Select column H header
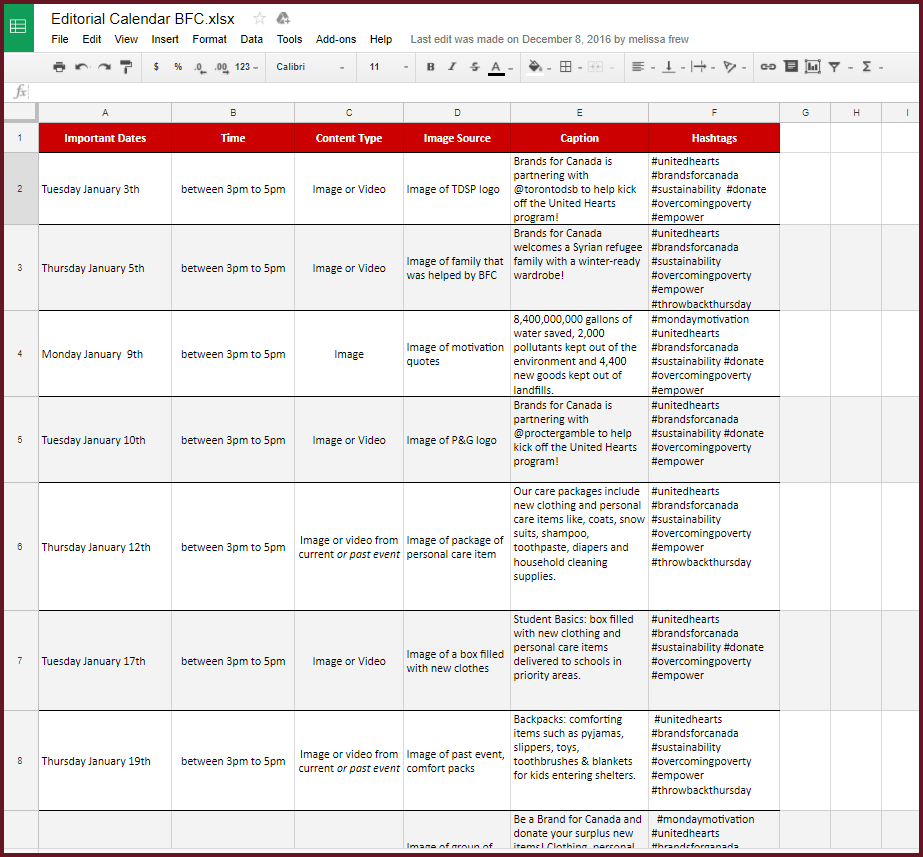The height and width of the screenshot is (857, 923). 856,112
